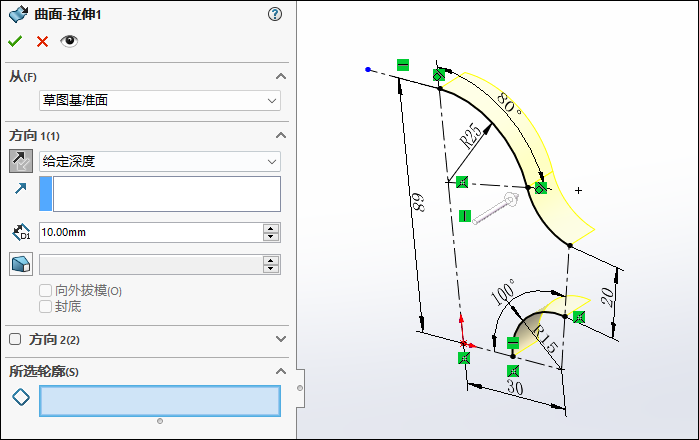Click the blue endpoint of the construction line
The image size is (699, 440).
coord(368,70)
